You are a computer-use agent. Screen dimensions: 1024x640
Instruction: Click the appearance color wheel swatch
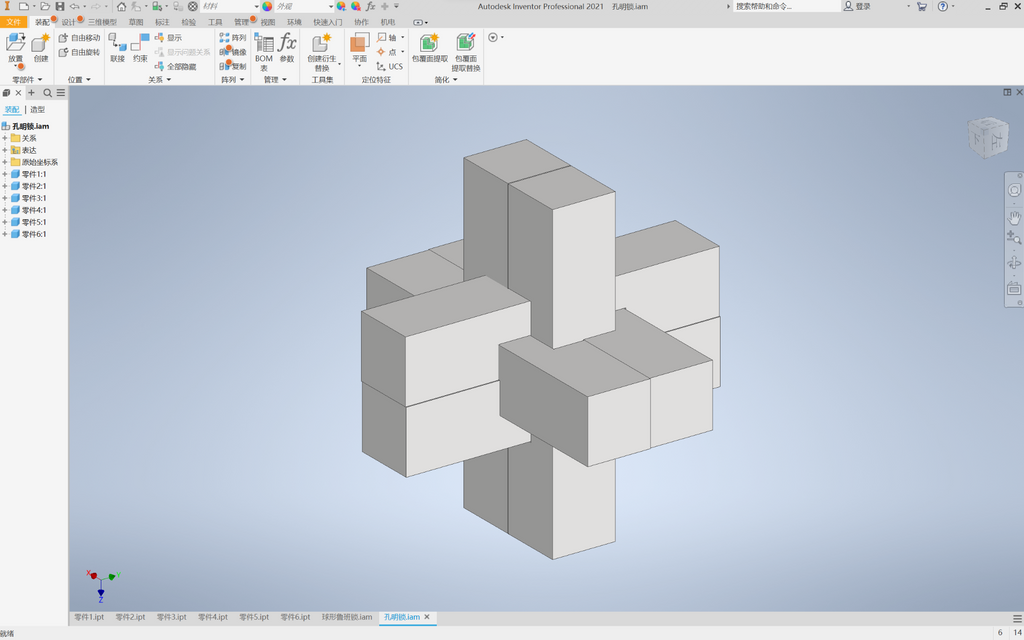pyautogui.click(x=267, y=7)
